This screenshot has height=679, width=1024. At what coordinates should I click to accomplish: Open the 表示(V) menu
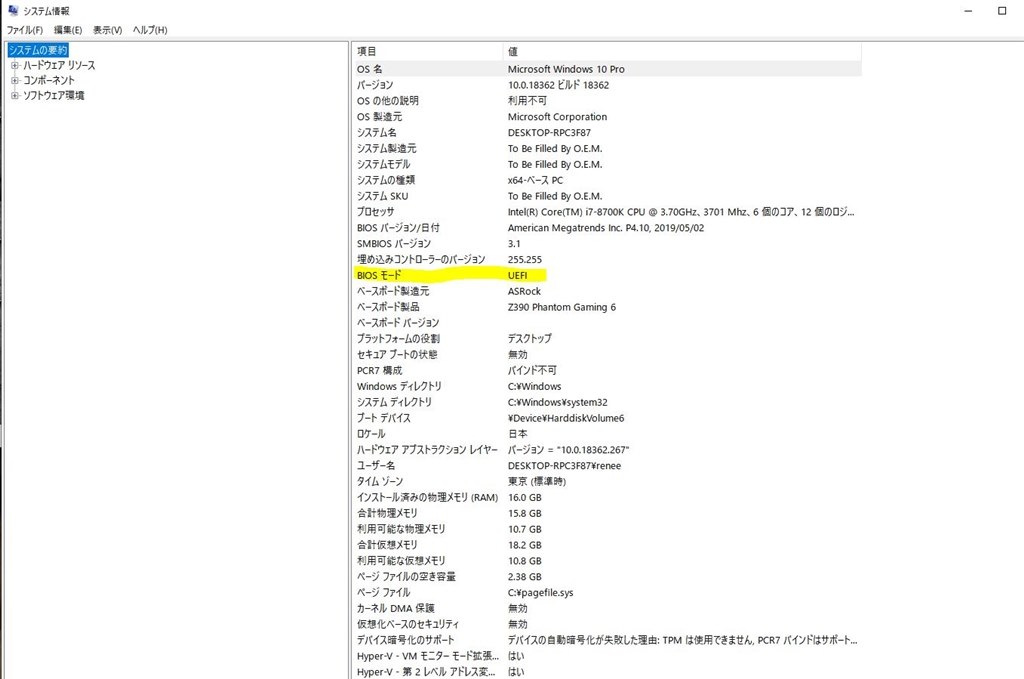(x=107, y=30)
